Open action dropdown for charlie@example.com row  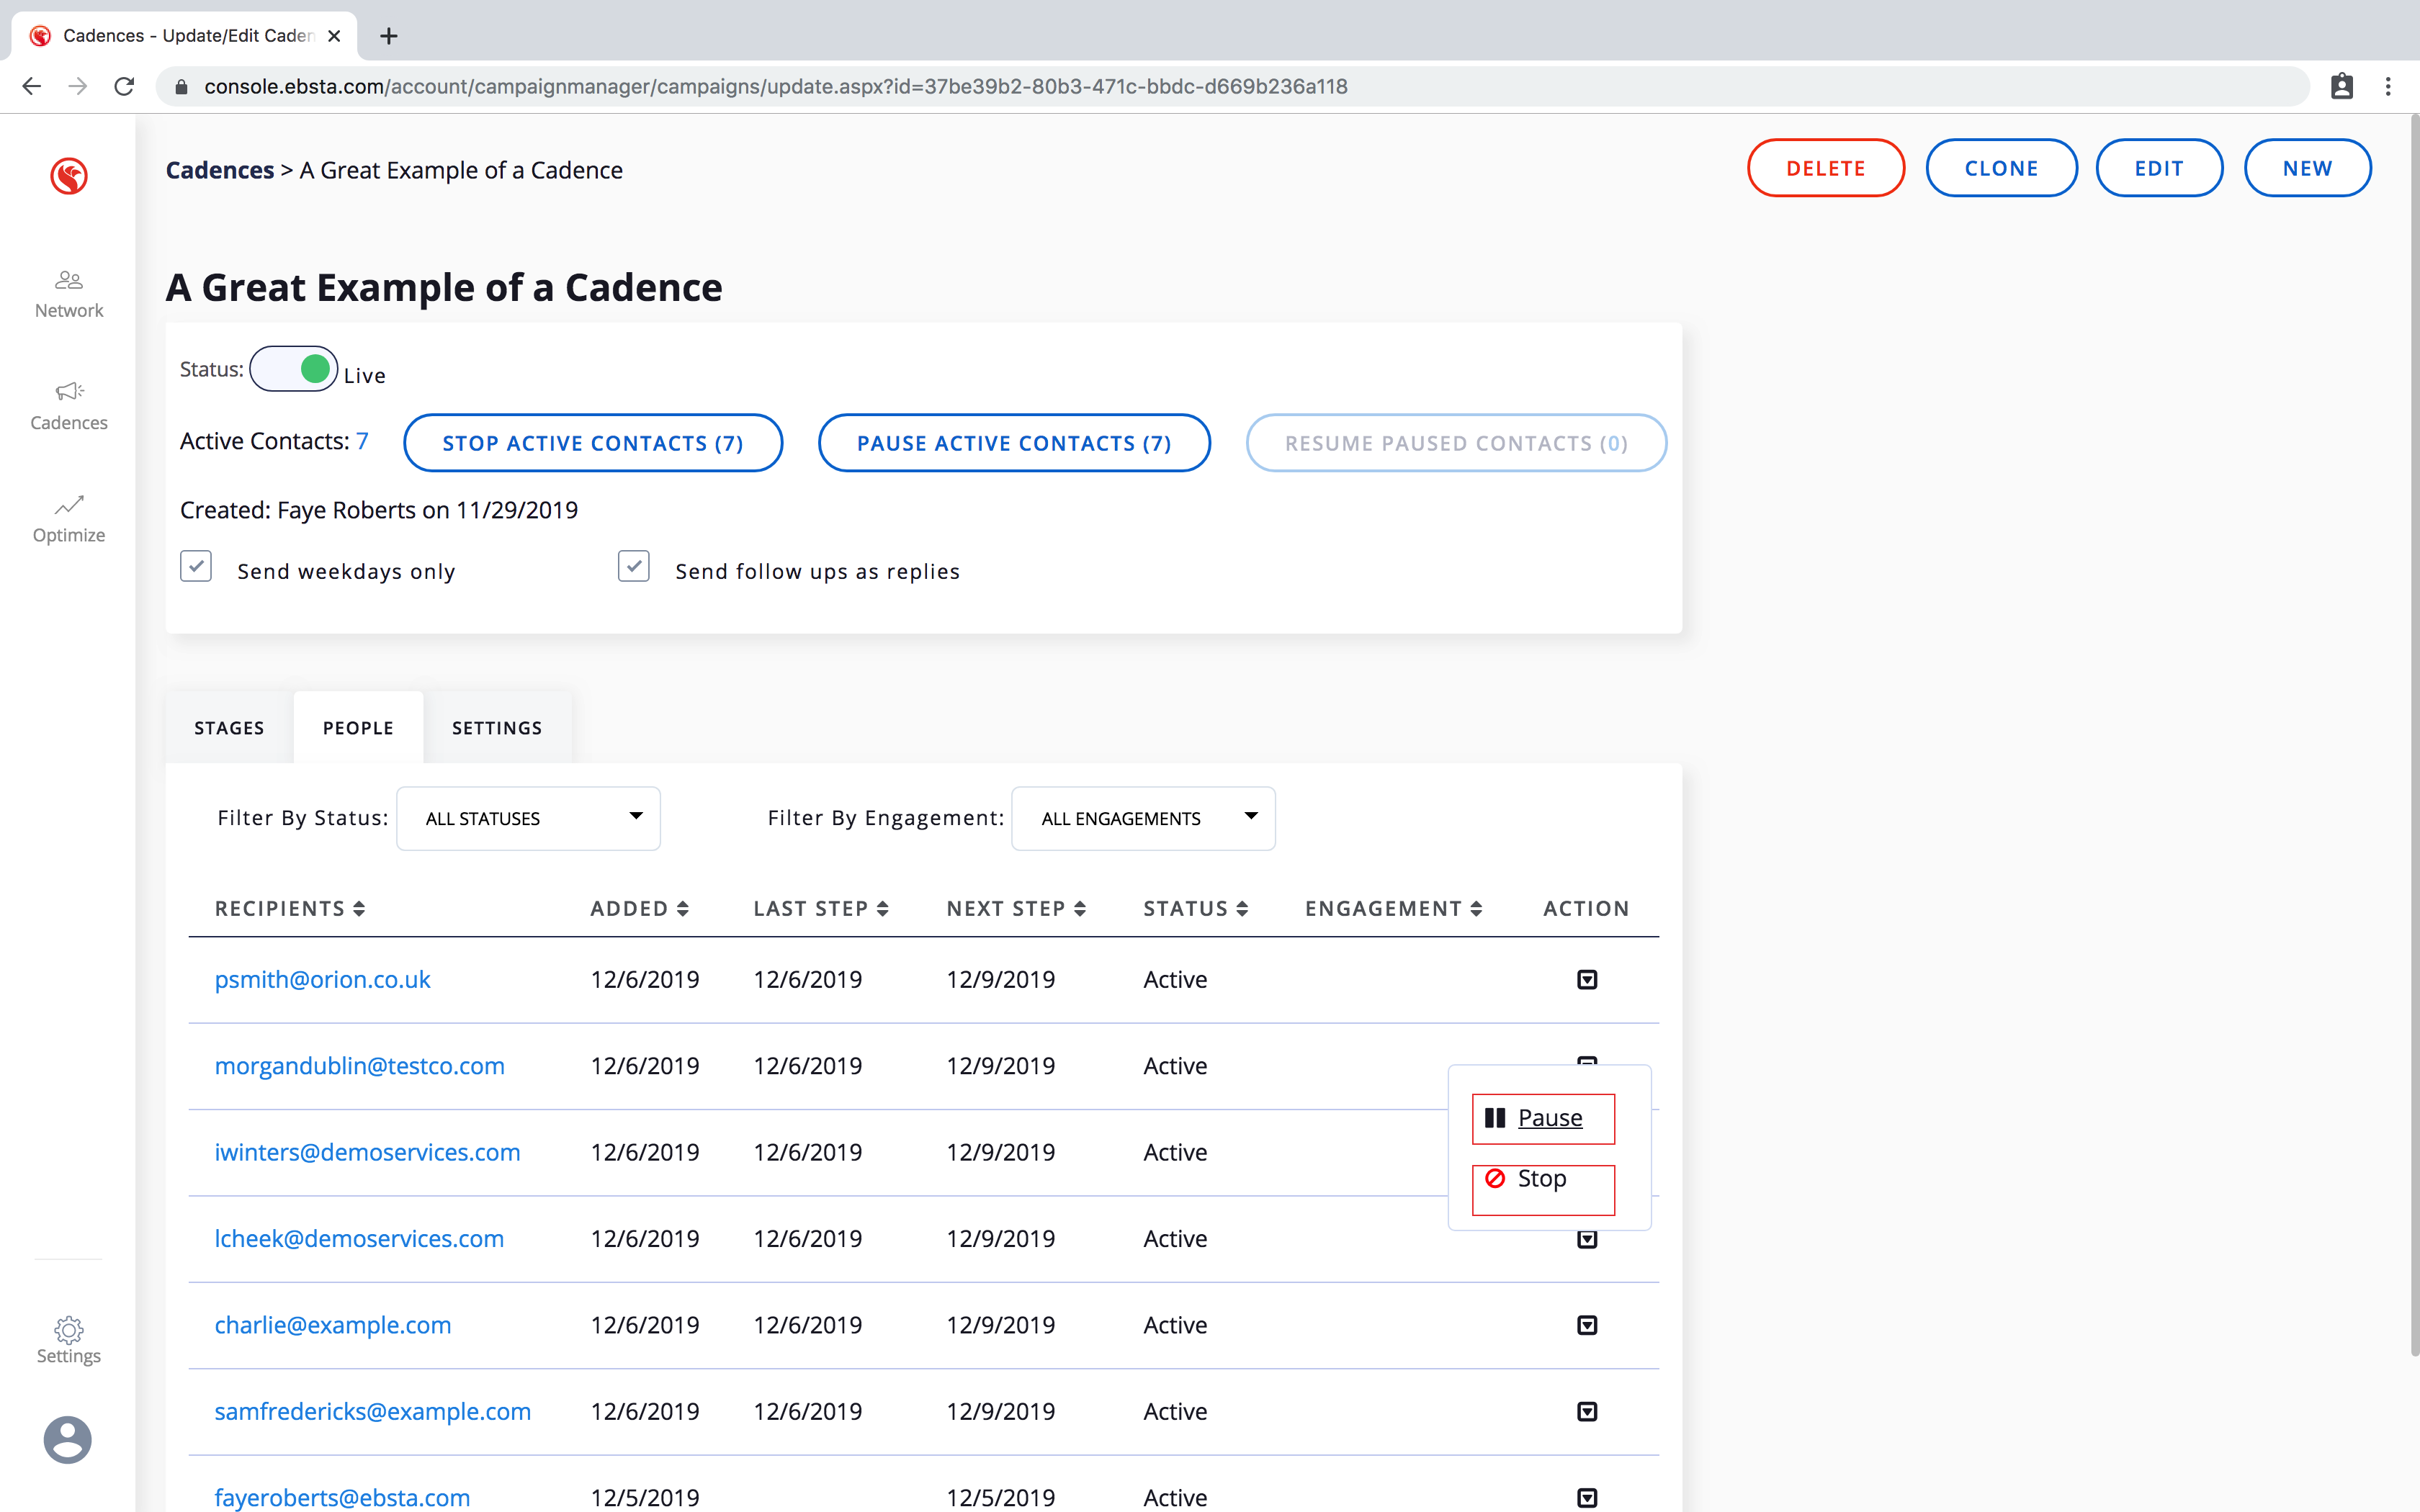[x=1587, y=1325]
